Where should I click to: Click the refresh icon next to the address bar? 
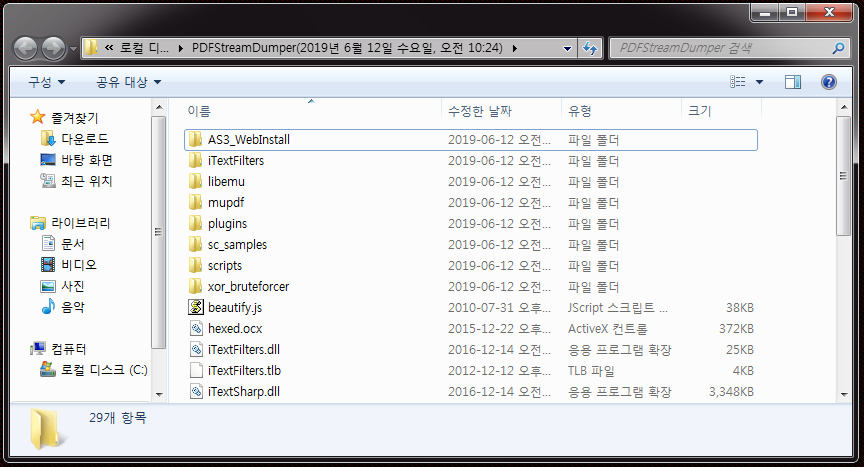[x=590, y=48]
